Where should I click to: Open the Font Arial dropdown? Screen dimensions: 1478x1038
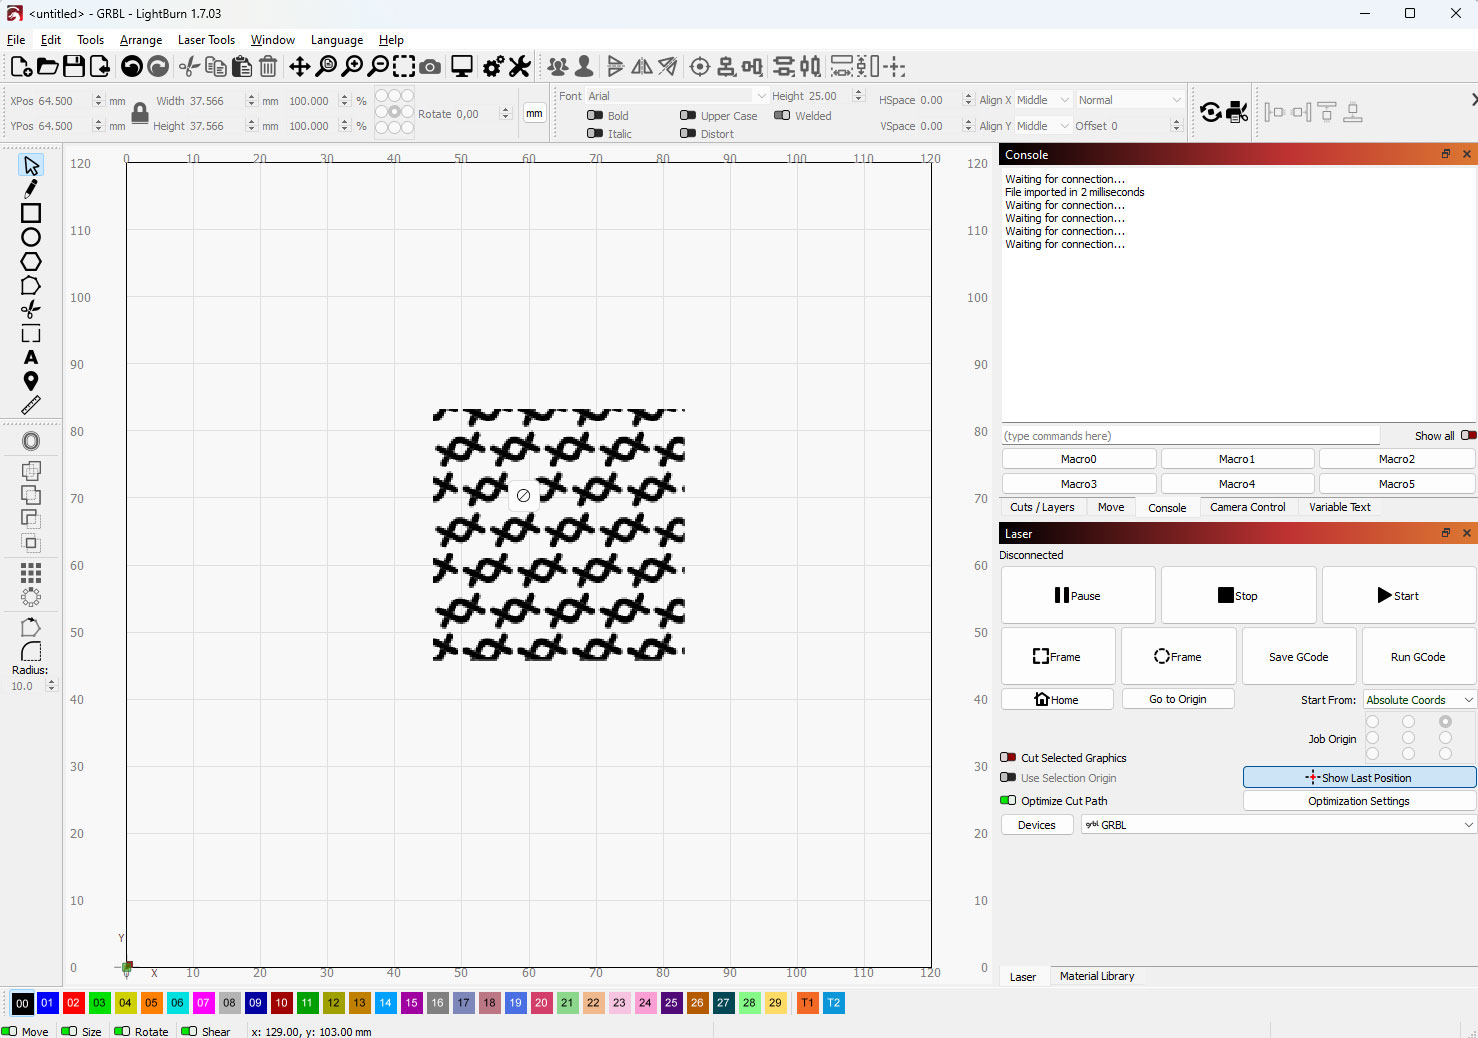click(x=677, y=96)
